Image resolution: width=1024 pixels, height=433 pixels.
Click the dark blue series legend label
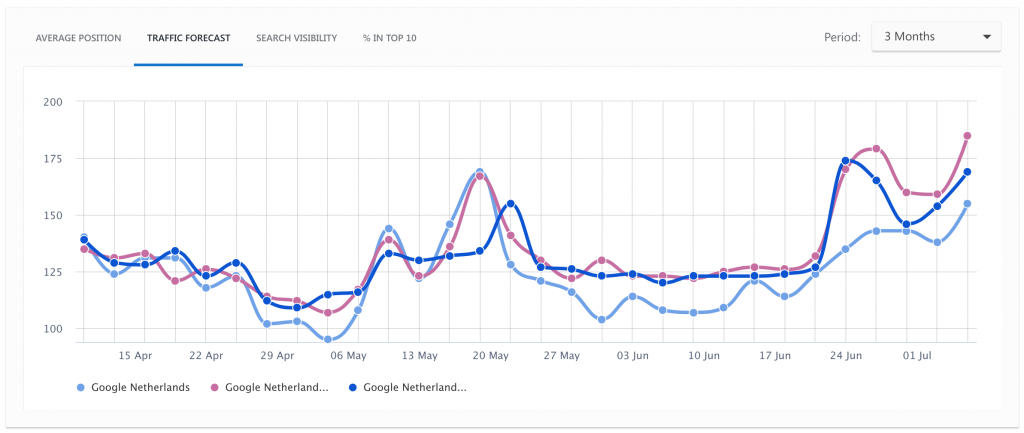tap(414, 387)
